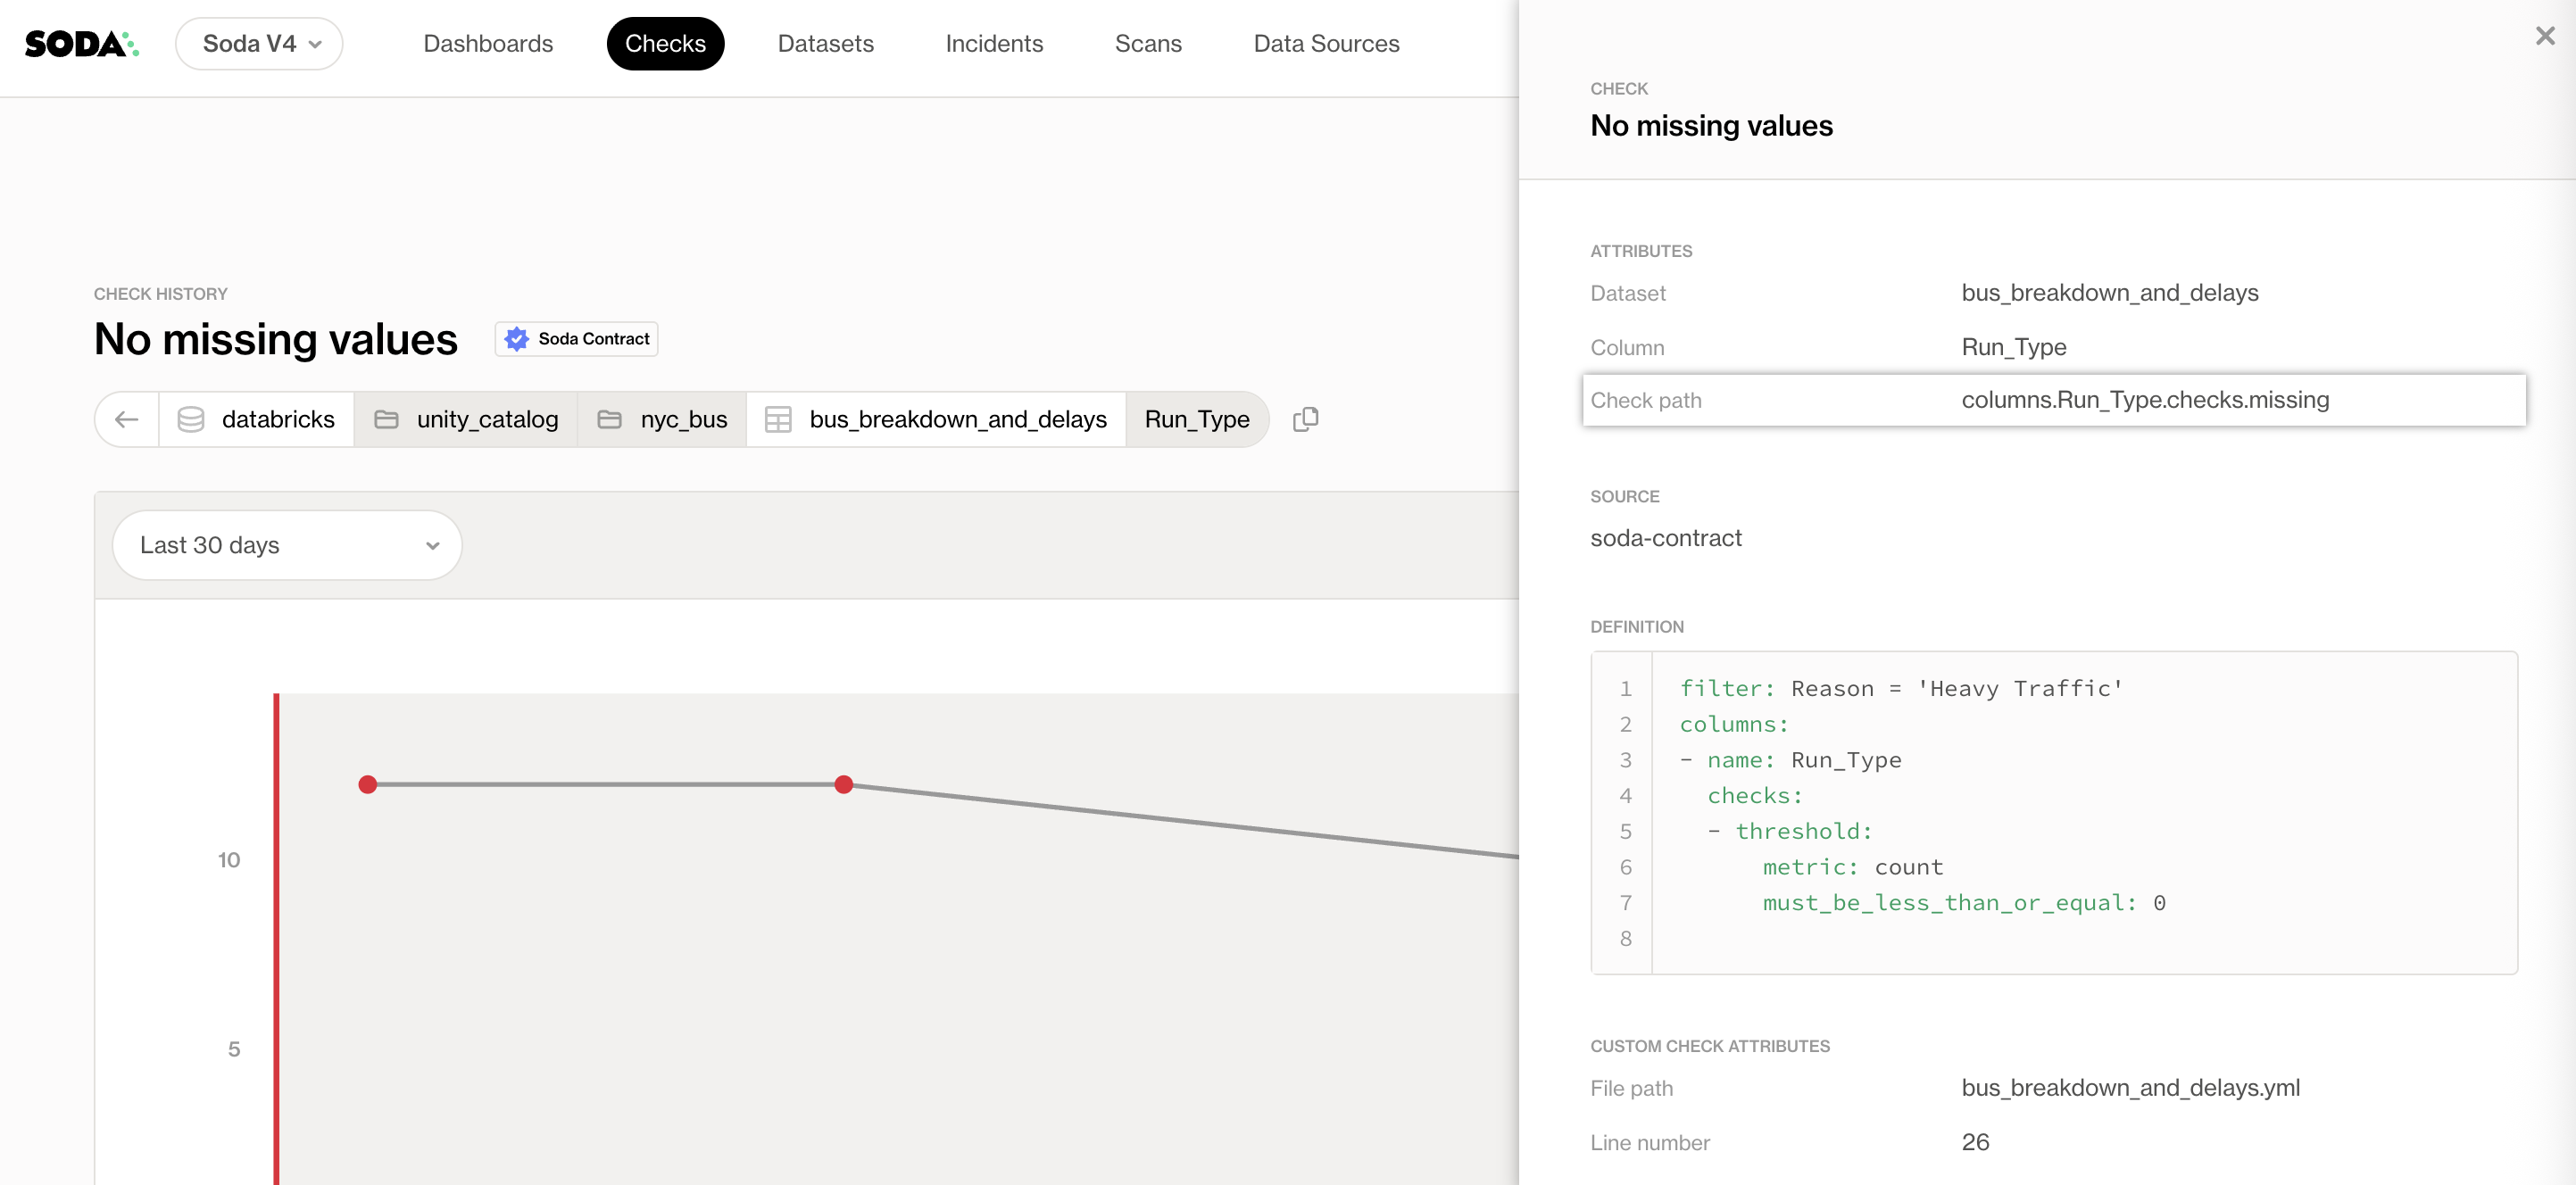Click the Run_Type breadcrumb segment
The width and height of the screenshot is (2576, 1185).
pyautogui.click(x=1196, y=419)
